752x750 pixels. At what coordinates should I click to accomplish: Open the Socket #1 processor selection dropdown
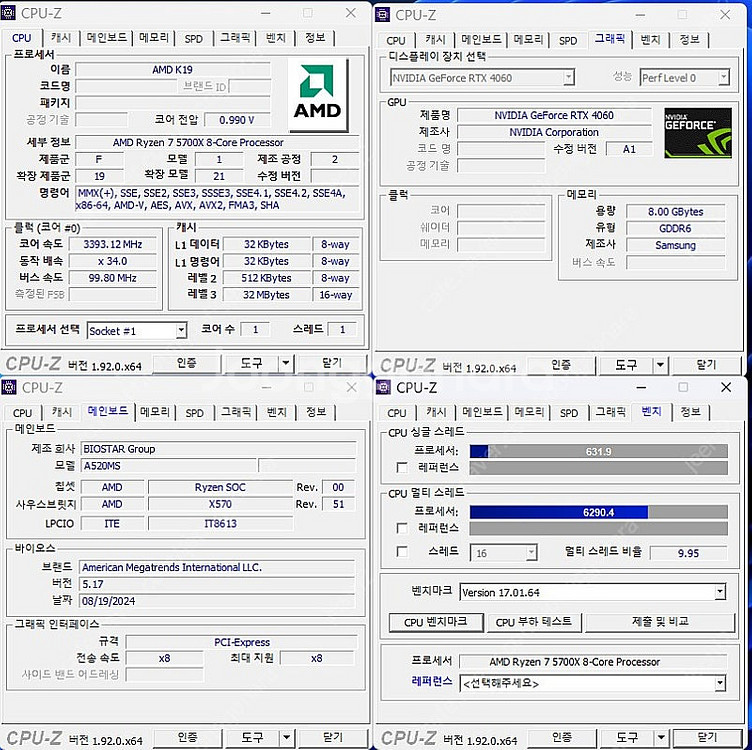pos(181,330)
